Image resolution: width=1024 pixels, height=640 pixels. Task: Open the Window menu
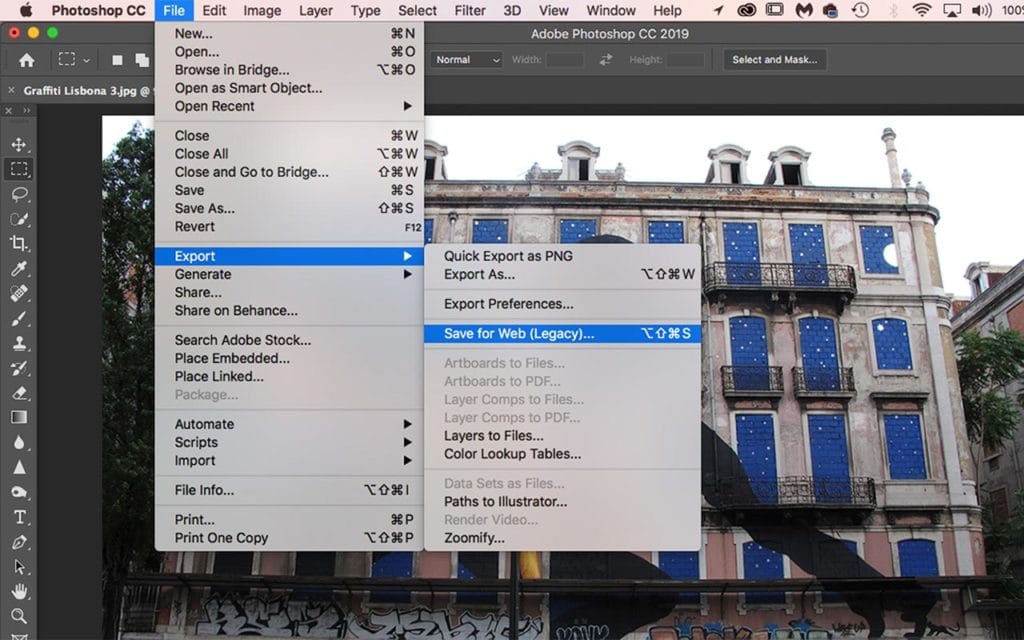pyautogui.click(x=610, y=11)
